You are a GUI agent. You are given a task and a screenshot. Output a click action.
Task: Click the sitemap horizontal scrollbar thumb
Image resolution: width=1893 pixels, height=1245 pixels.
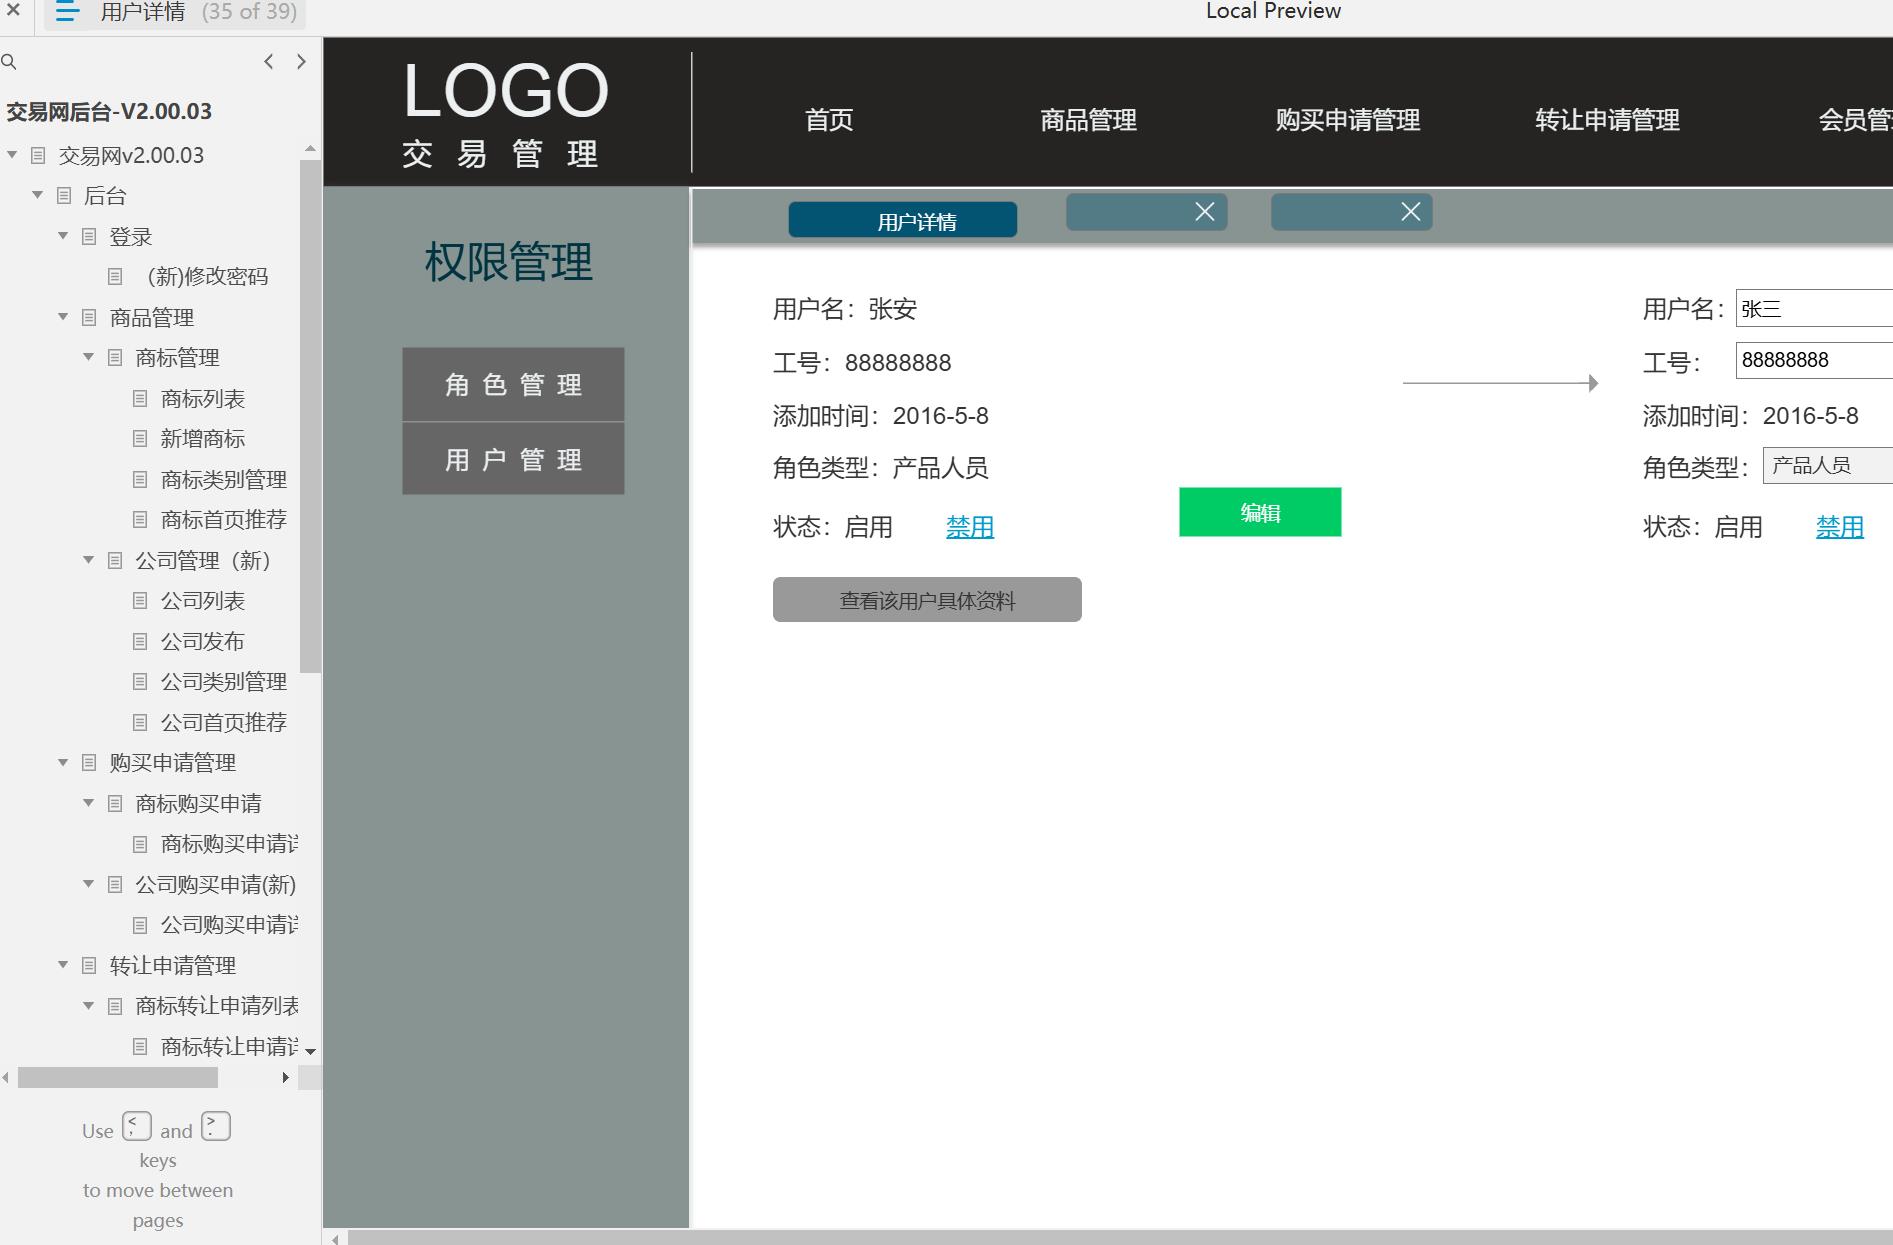[118, 1077]
